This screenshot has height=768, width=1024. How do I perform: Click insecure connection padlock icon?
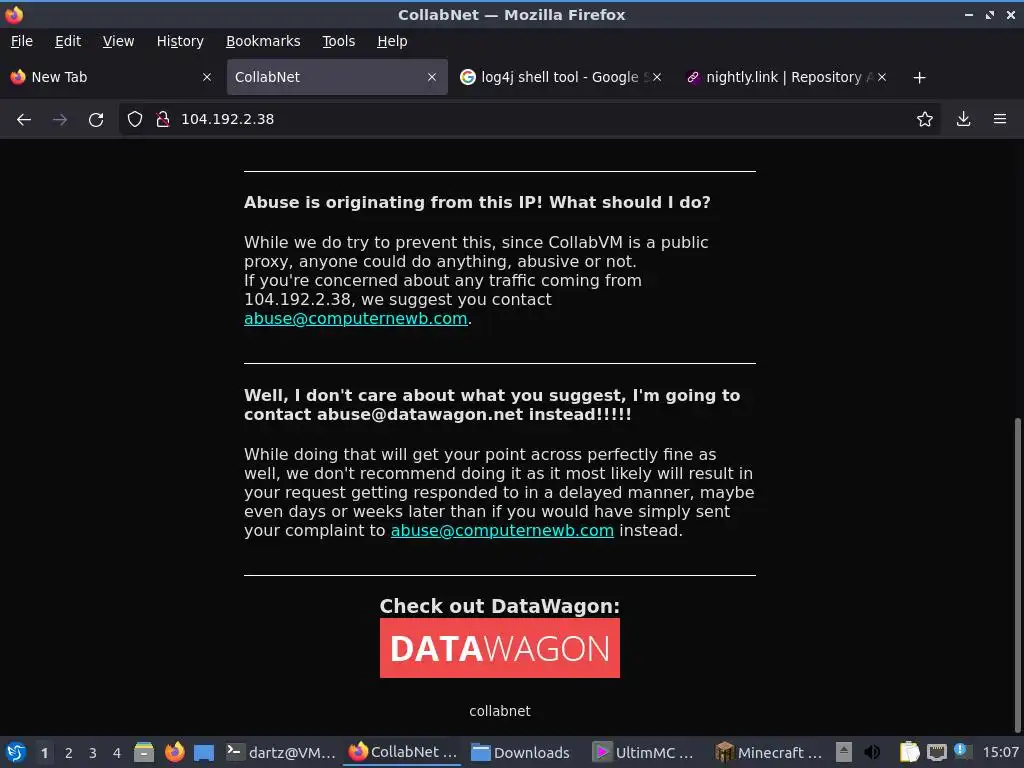coord(163,120)
